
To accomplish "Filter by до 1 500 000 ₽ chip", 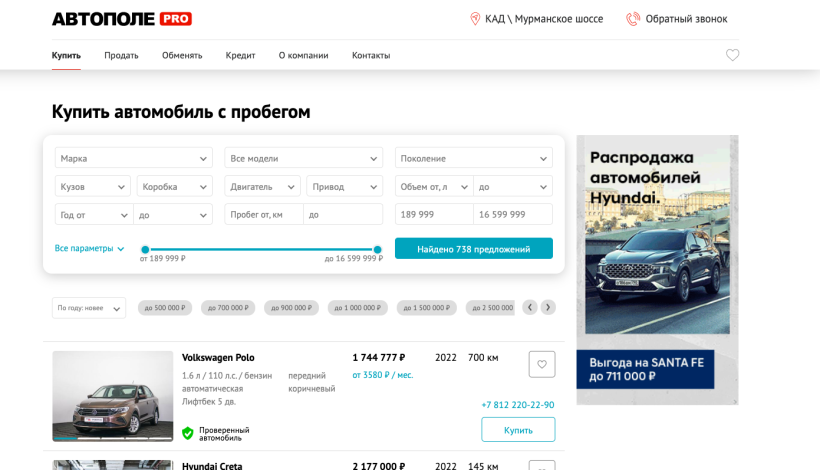I will pos(427,308).
